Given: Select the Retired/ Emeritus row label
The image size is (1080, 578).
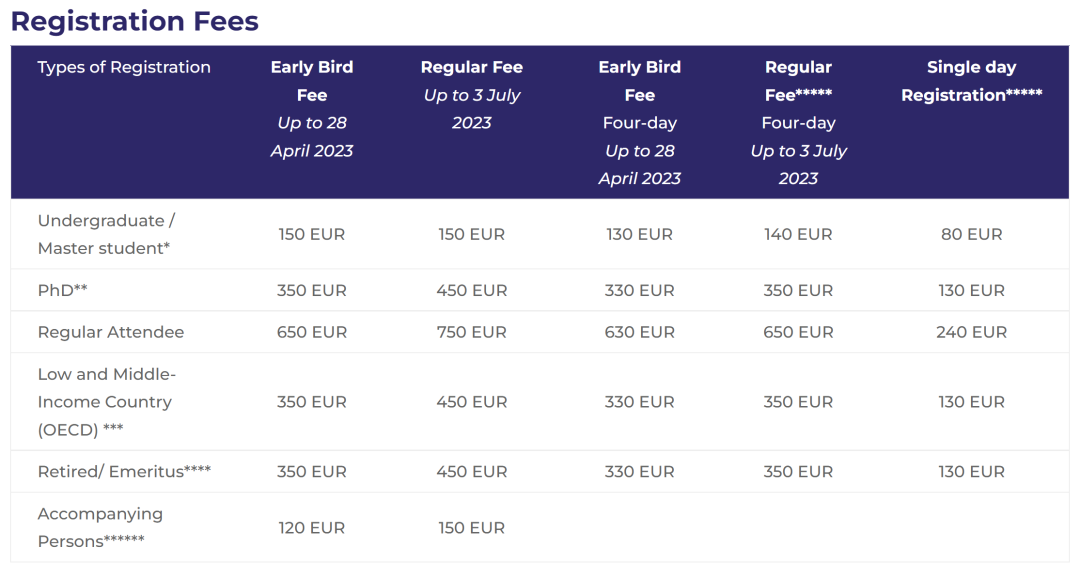Looking at the screenshot, I should pos(124,472).
